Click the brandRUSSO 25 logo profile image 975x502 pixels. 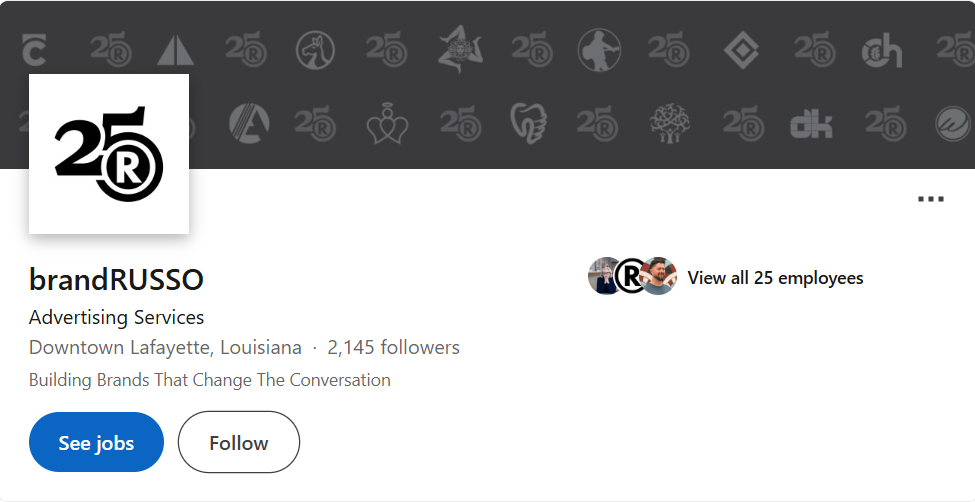tap(109, 154)
